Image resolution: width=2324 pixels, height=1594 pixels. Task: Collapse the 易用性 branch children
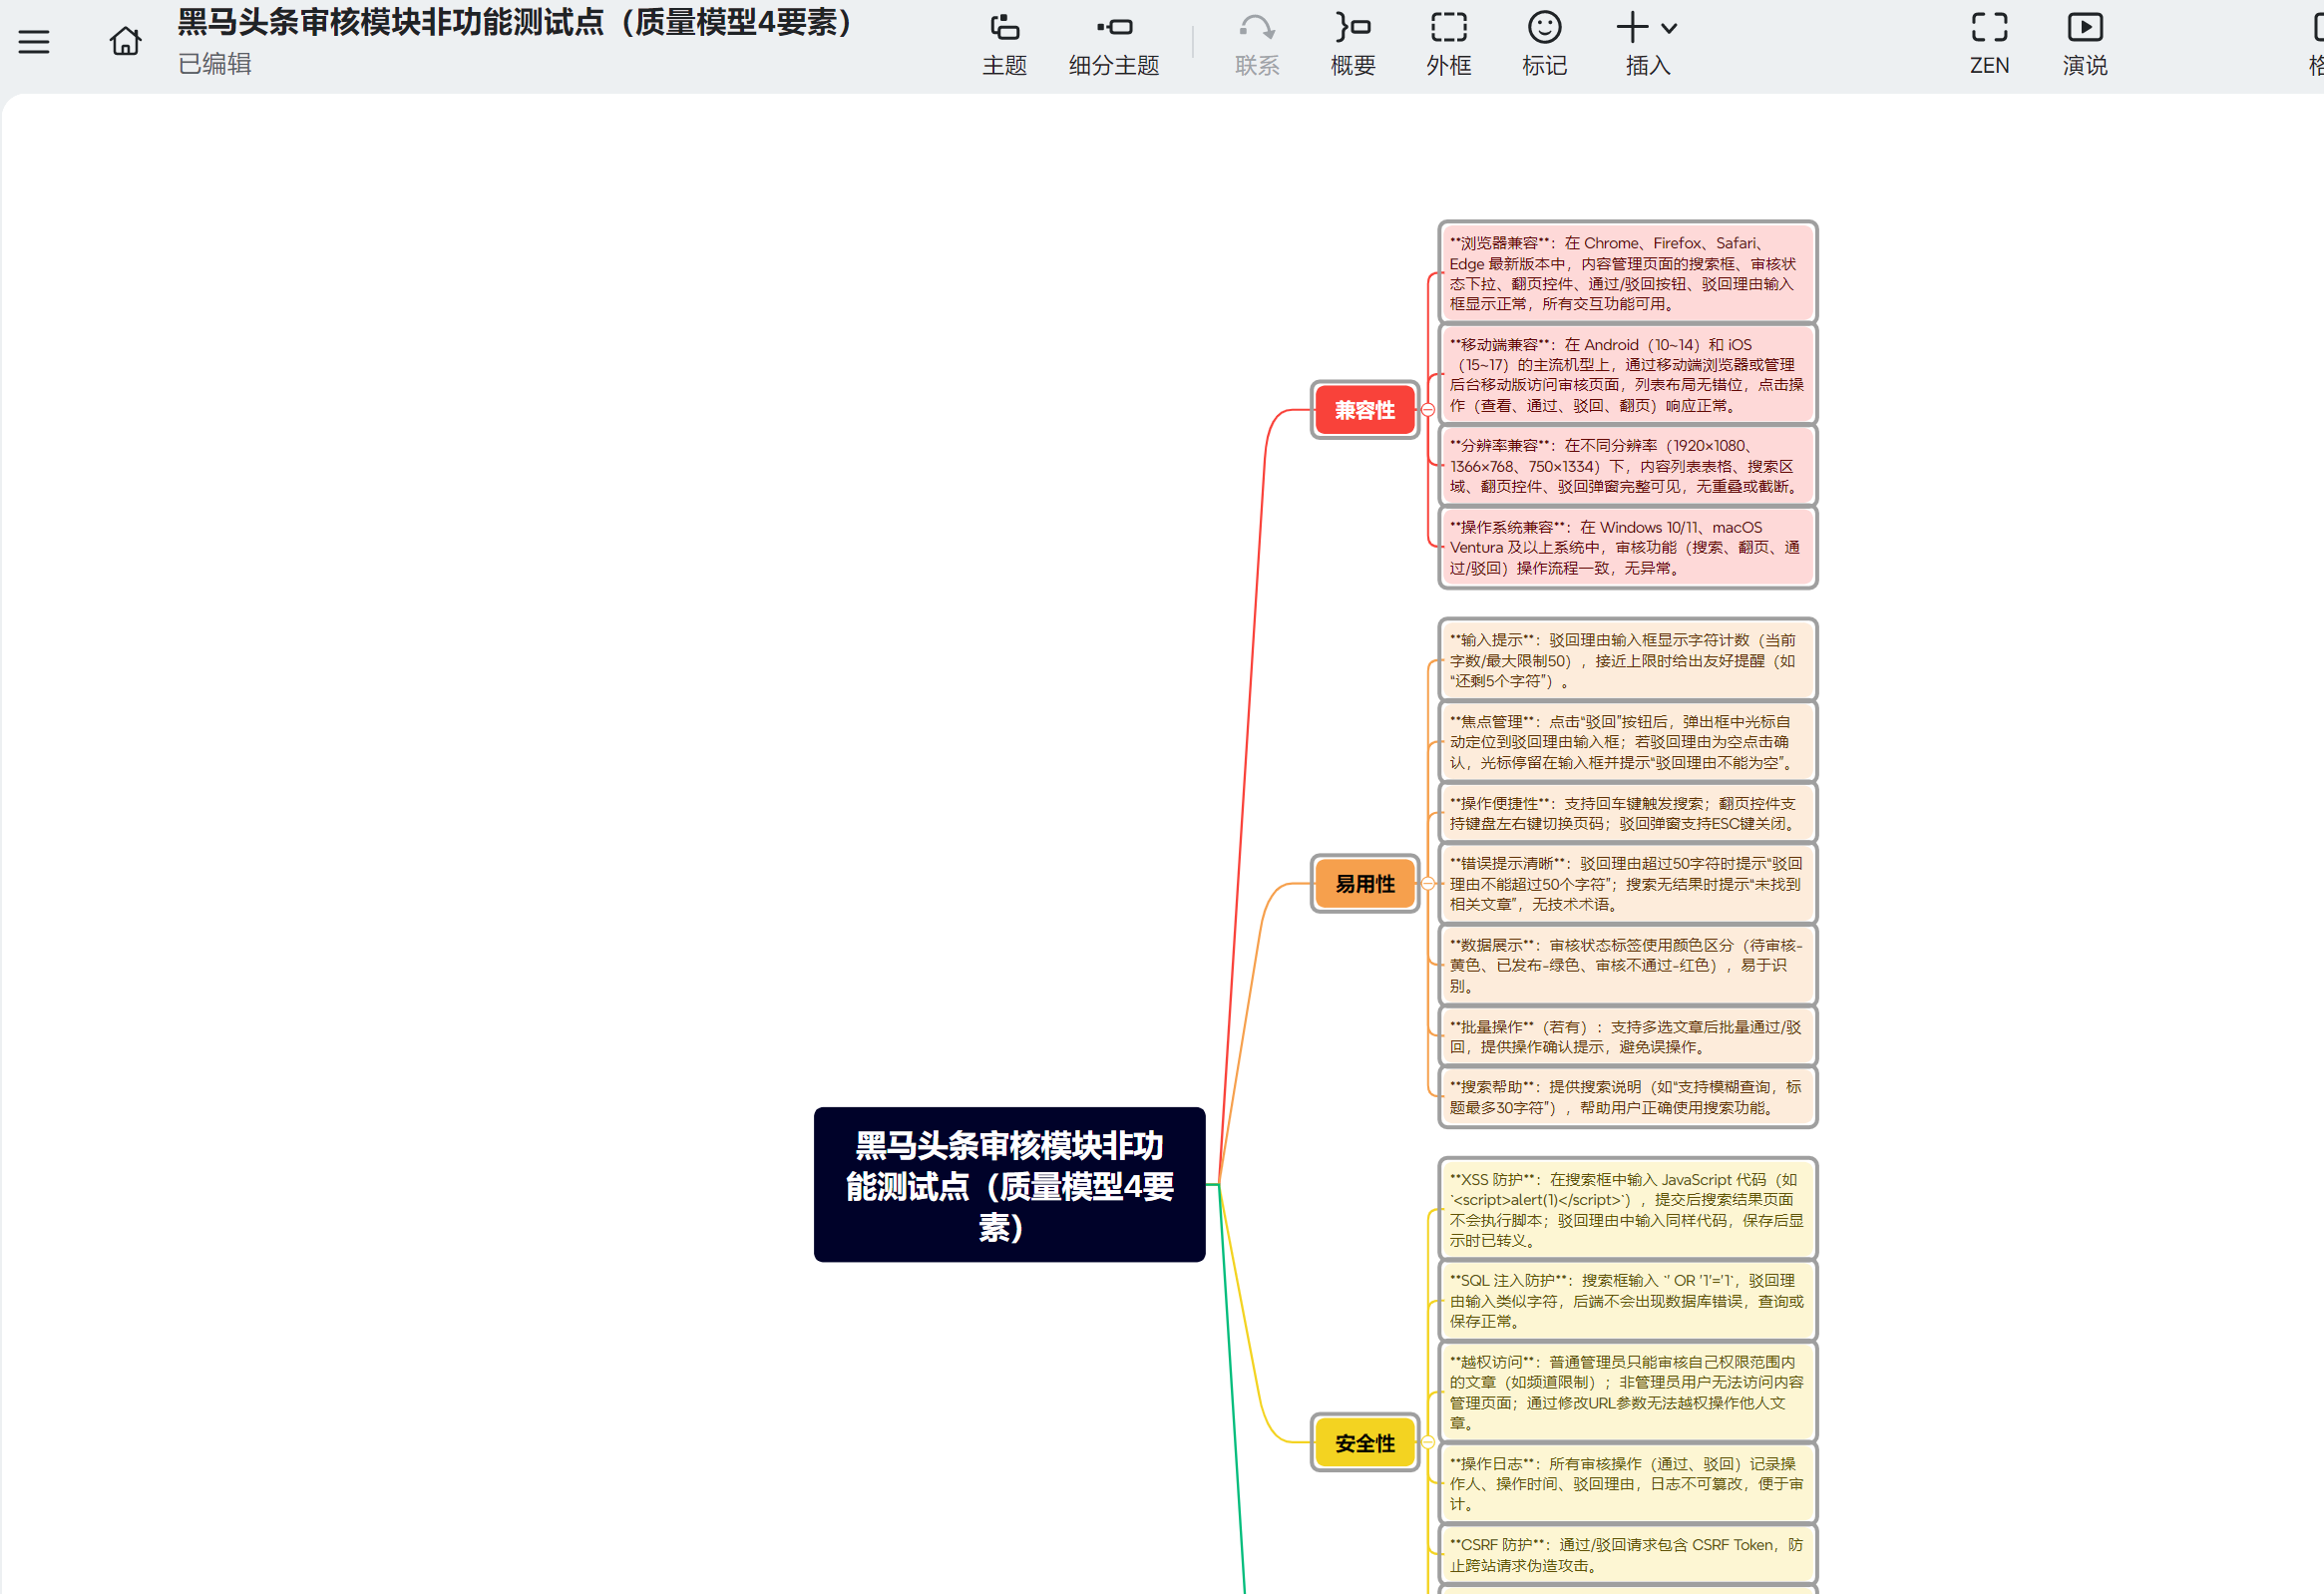pyautogui.click(x=1428, y=884)
